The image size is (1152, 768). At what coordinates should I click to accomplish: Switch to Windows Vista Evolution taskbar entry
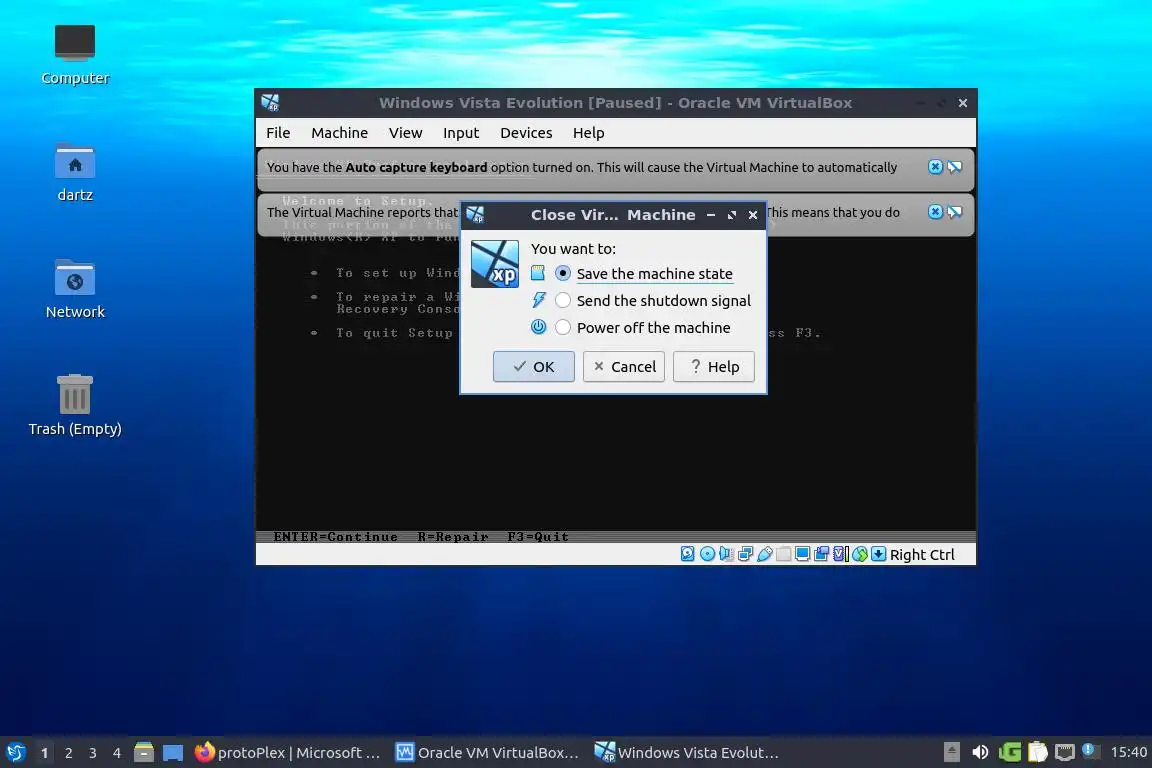coord(687,753)
